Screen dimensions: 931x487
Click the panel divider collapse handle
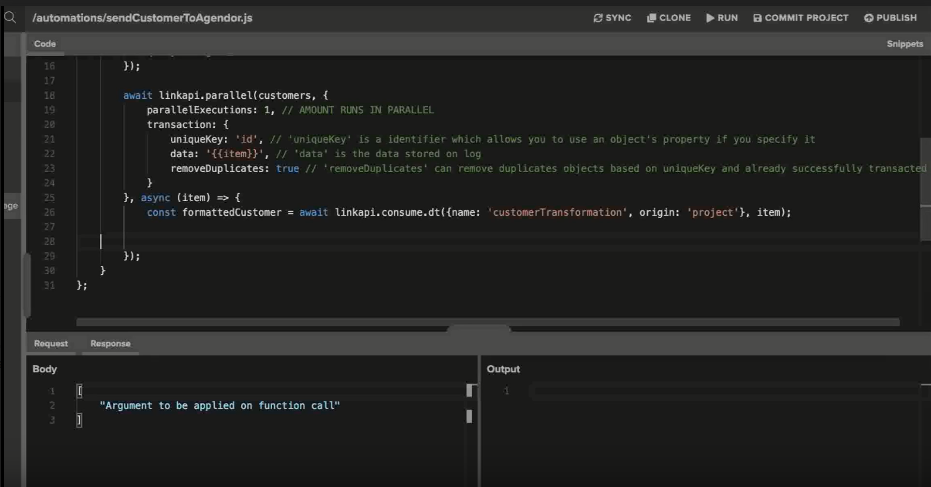click(478, 328)
